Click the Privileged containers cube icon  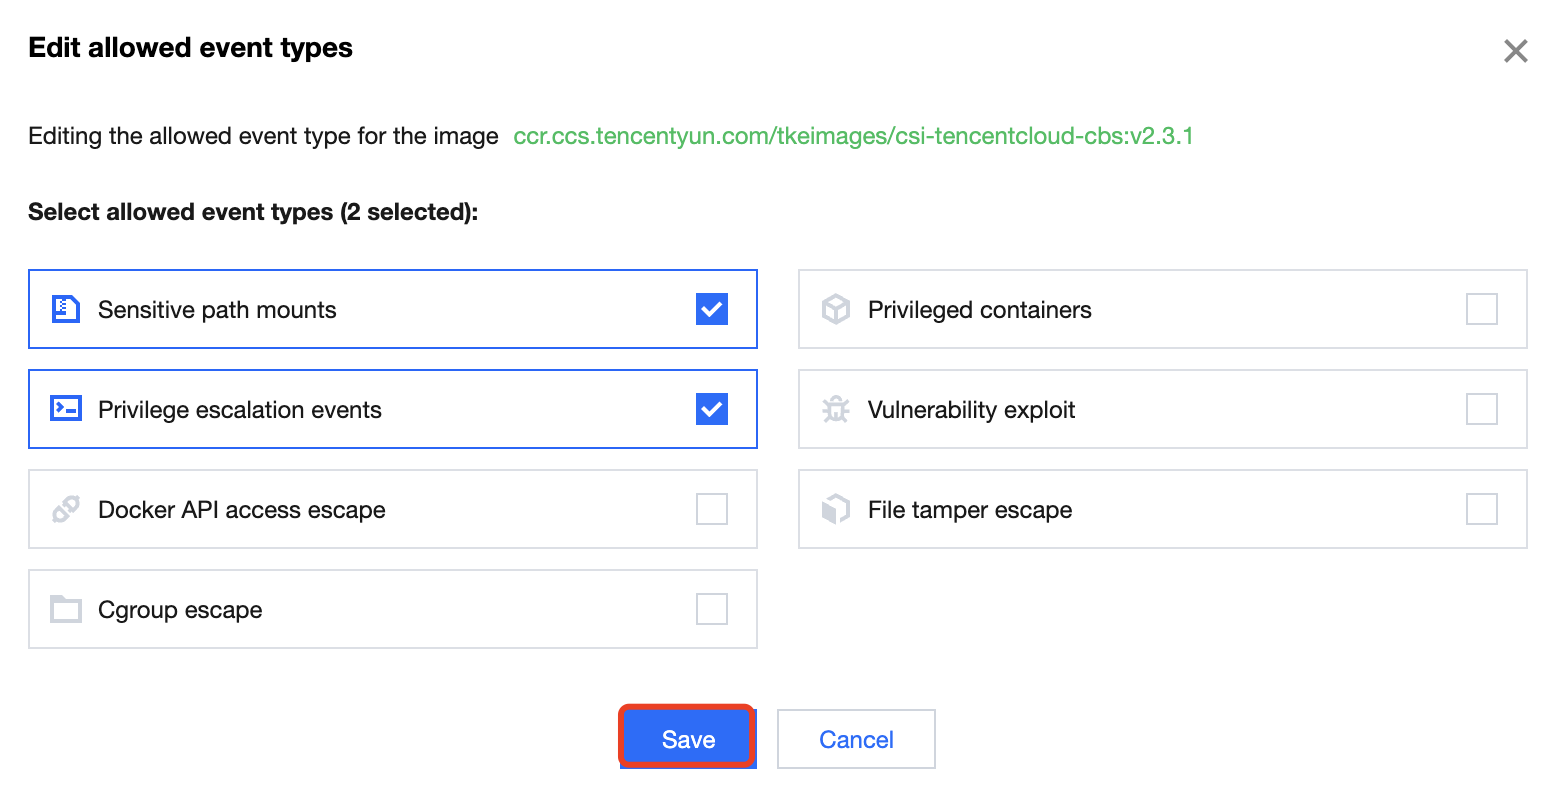(836, 309)
